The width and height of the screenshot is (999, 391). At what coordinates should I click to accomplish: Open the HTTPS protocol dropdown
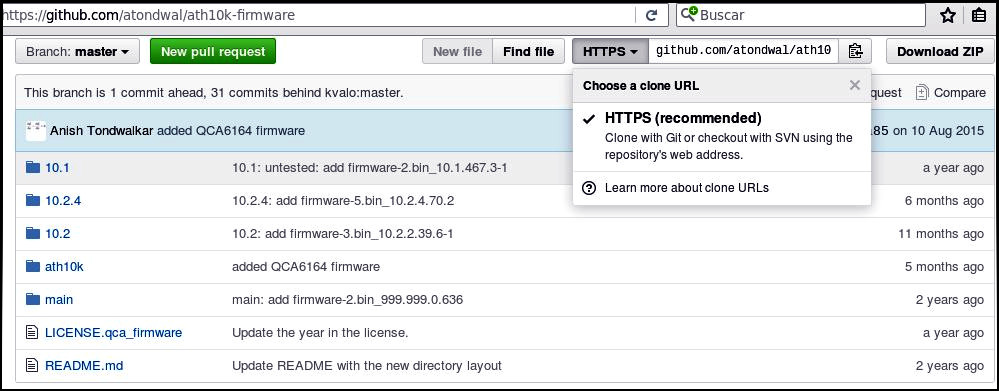(610, 52)
